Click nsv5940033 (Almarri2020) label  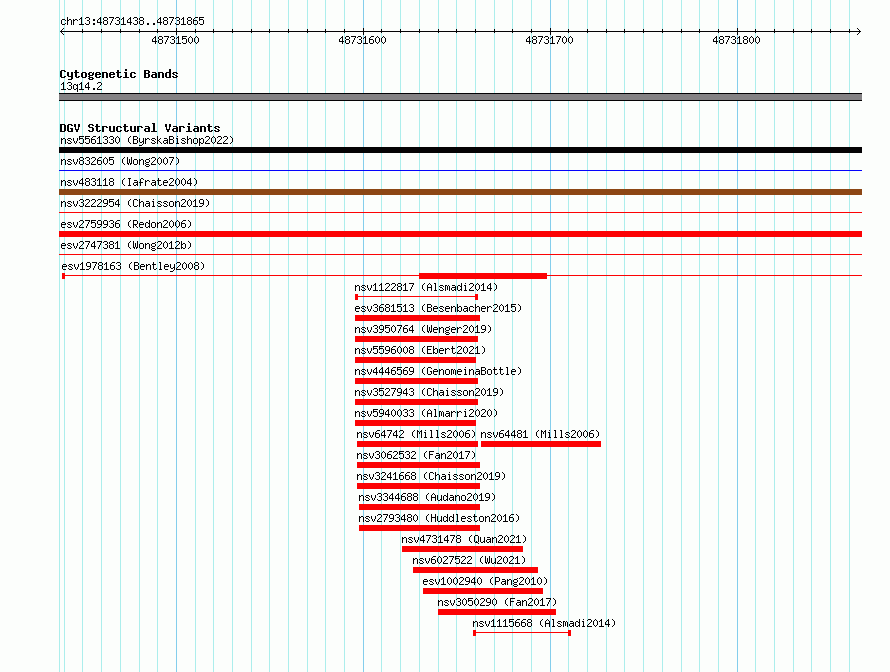coord(426,413)
